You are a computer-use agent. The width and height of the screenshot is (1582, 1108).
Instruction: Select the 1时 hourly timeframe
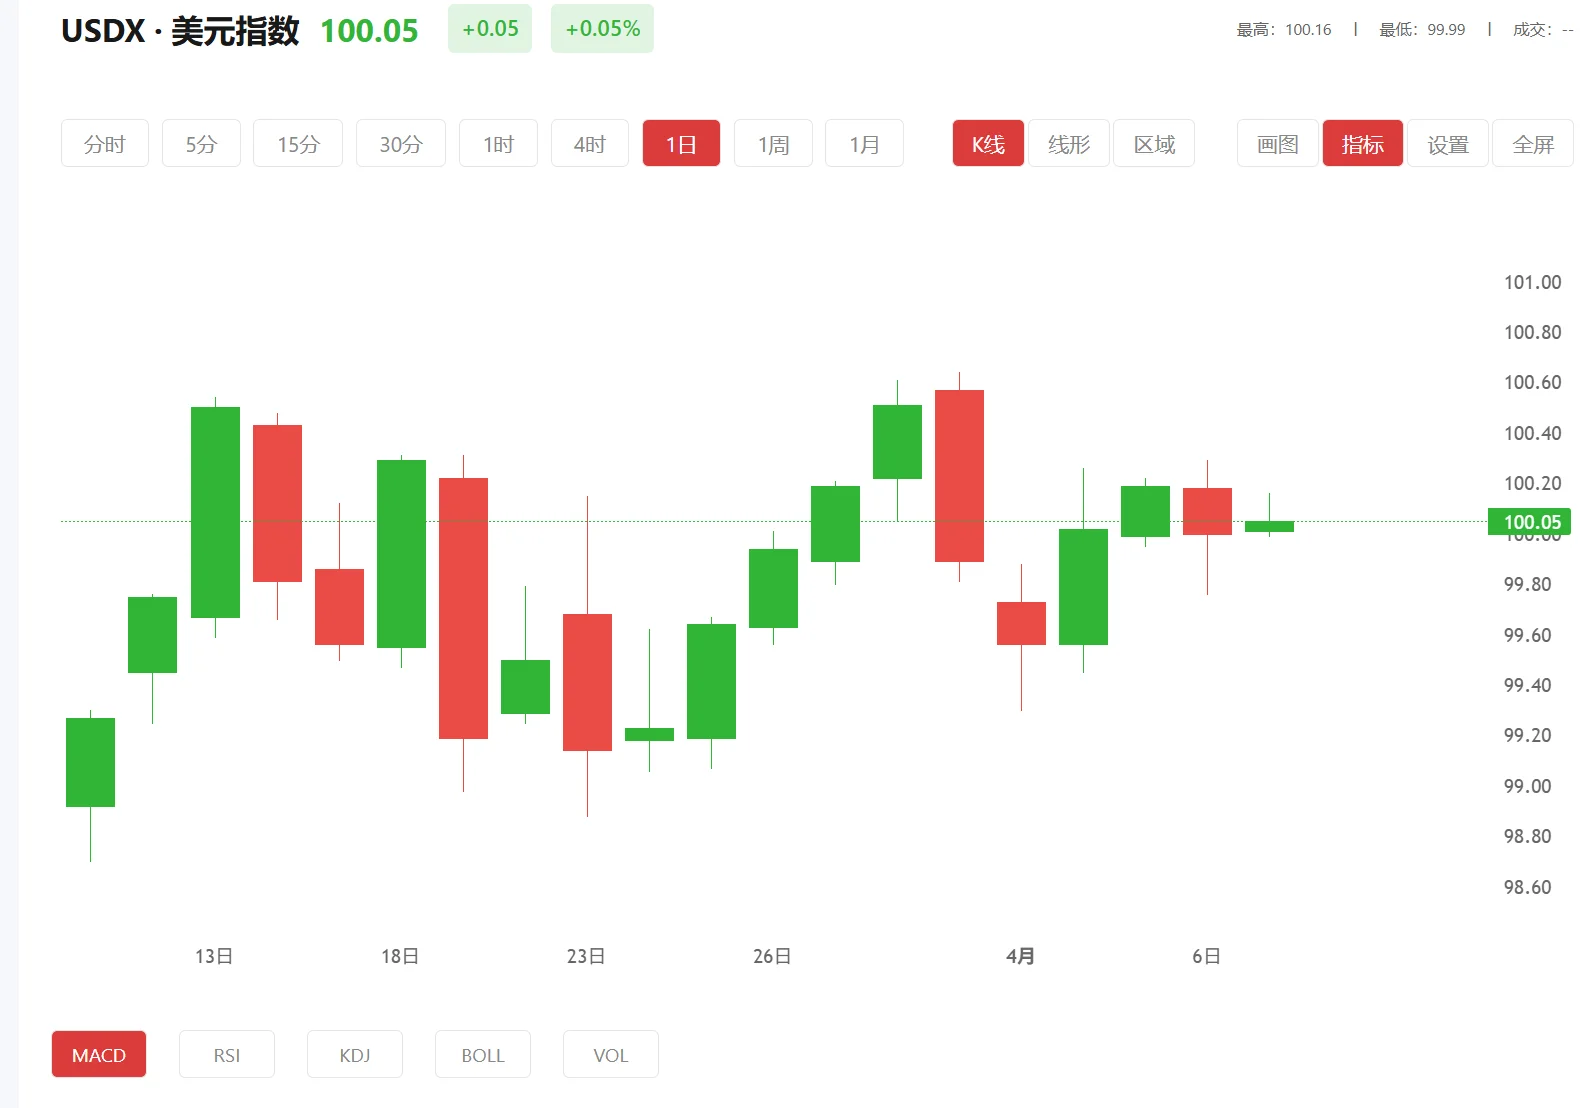tap(498, 144)
